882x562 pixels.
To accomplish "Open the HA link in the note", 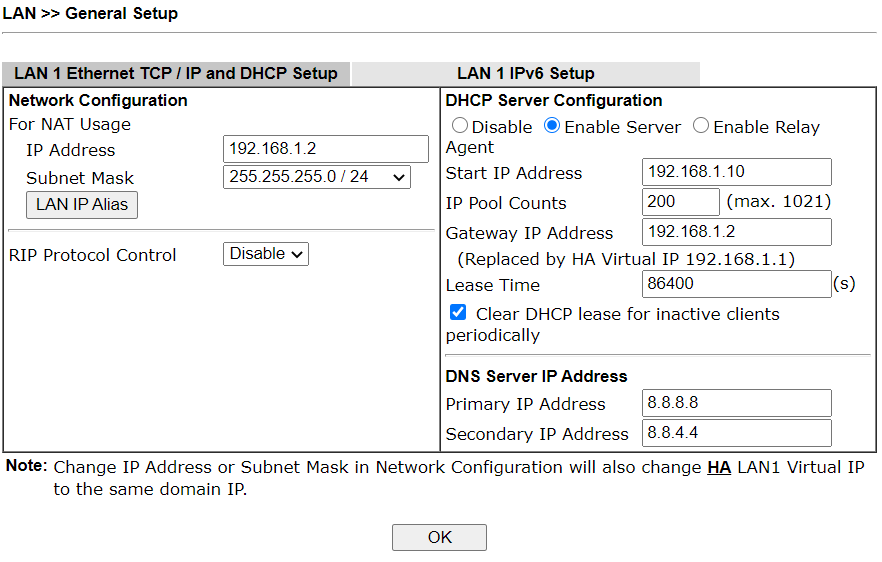I will 718,468.
